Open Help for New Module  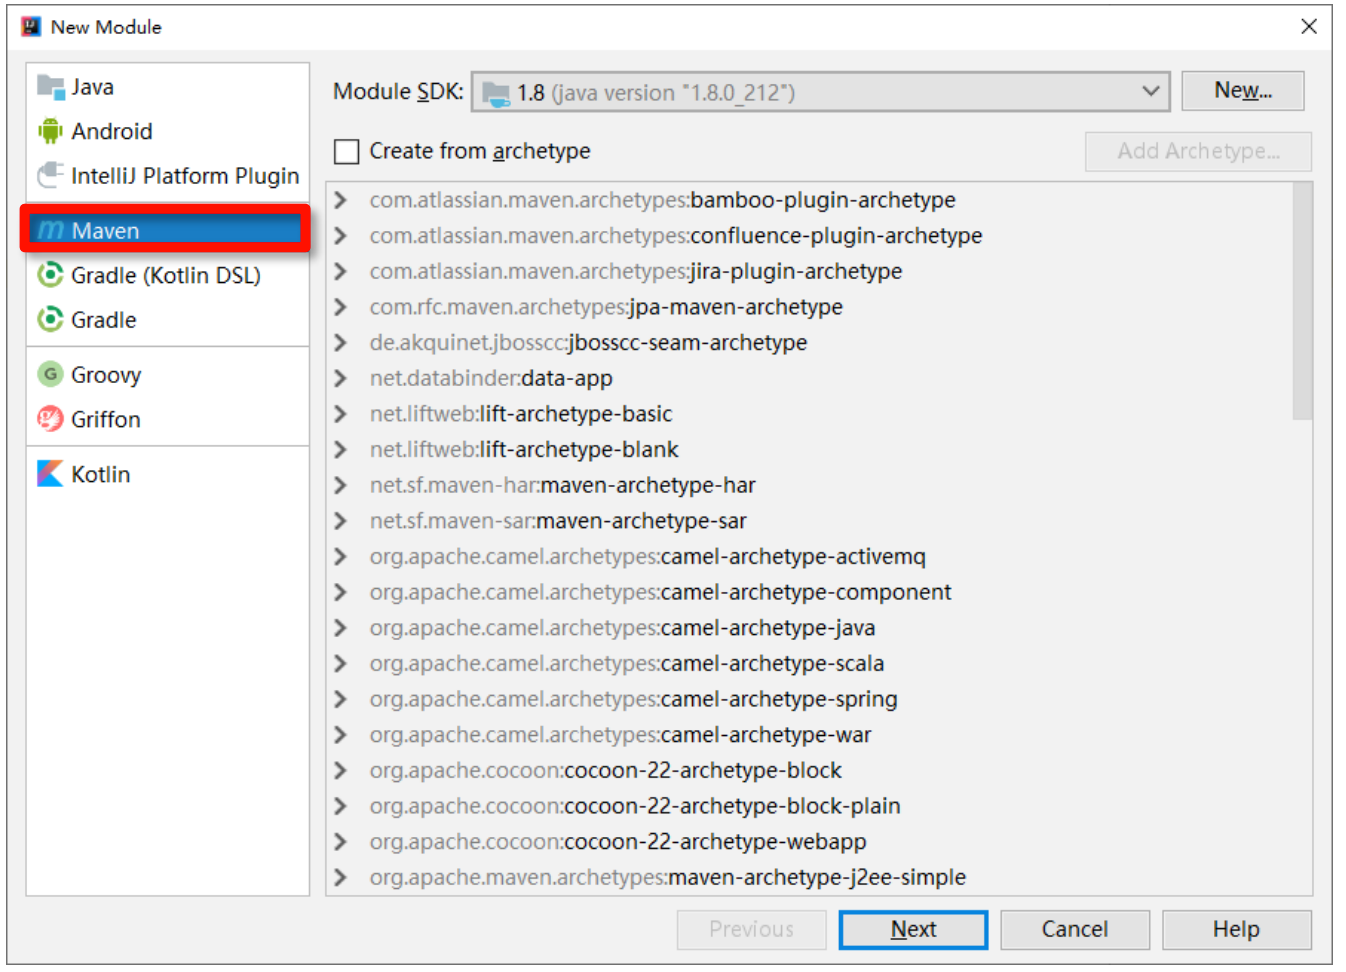pyautogui.click(x=1236, y=929)
